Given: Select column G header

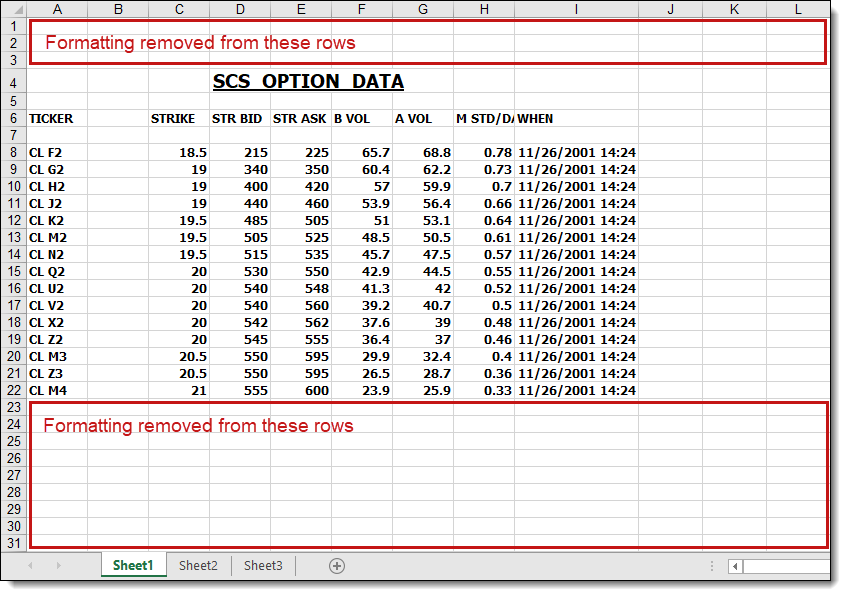Looking at the screenshot, I should [423, 9].
